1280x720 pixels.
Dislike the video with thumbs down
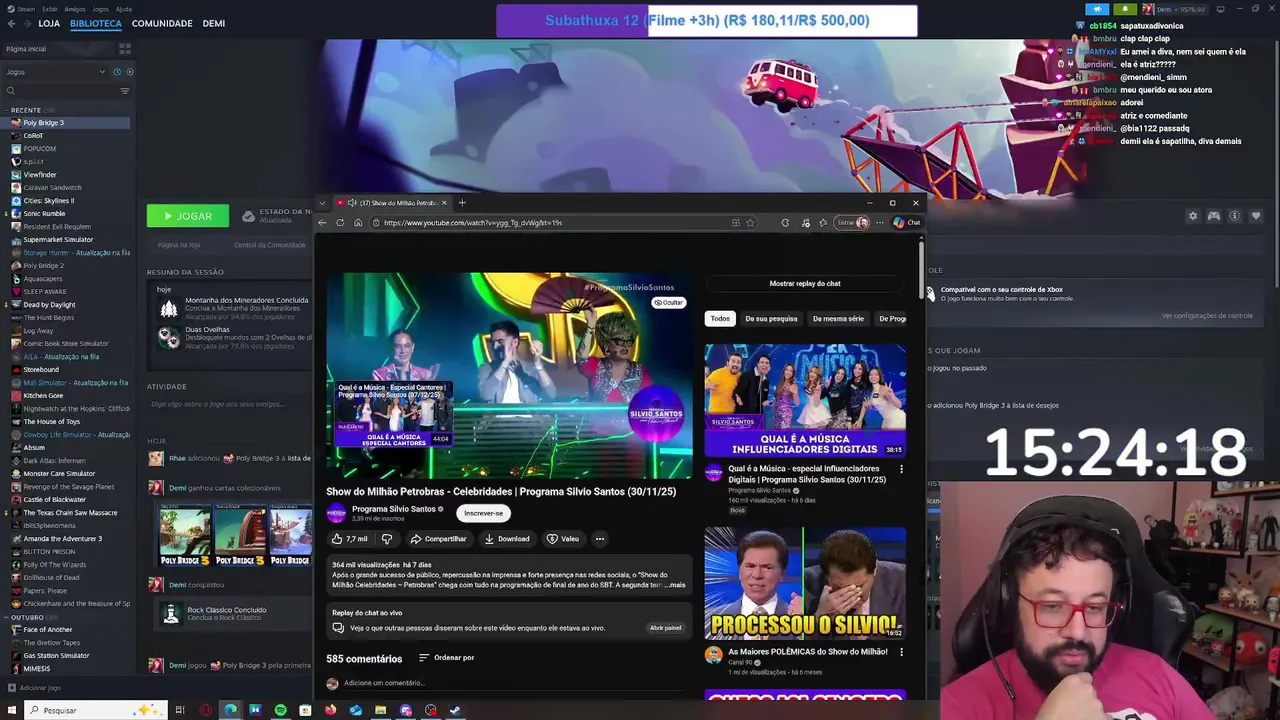[x=387, y=539]
